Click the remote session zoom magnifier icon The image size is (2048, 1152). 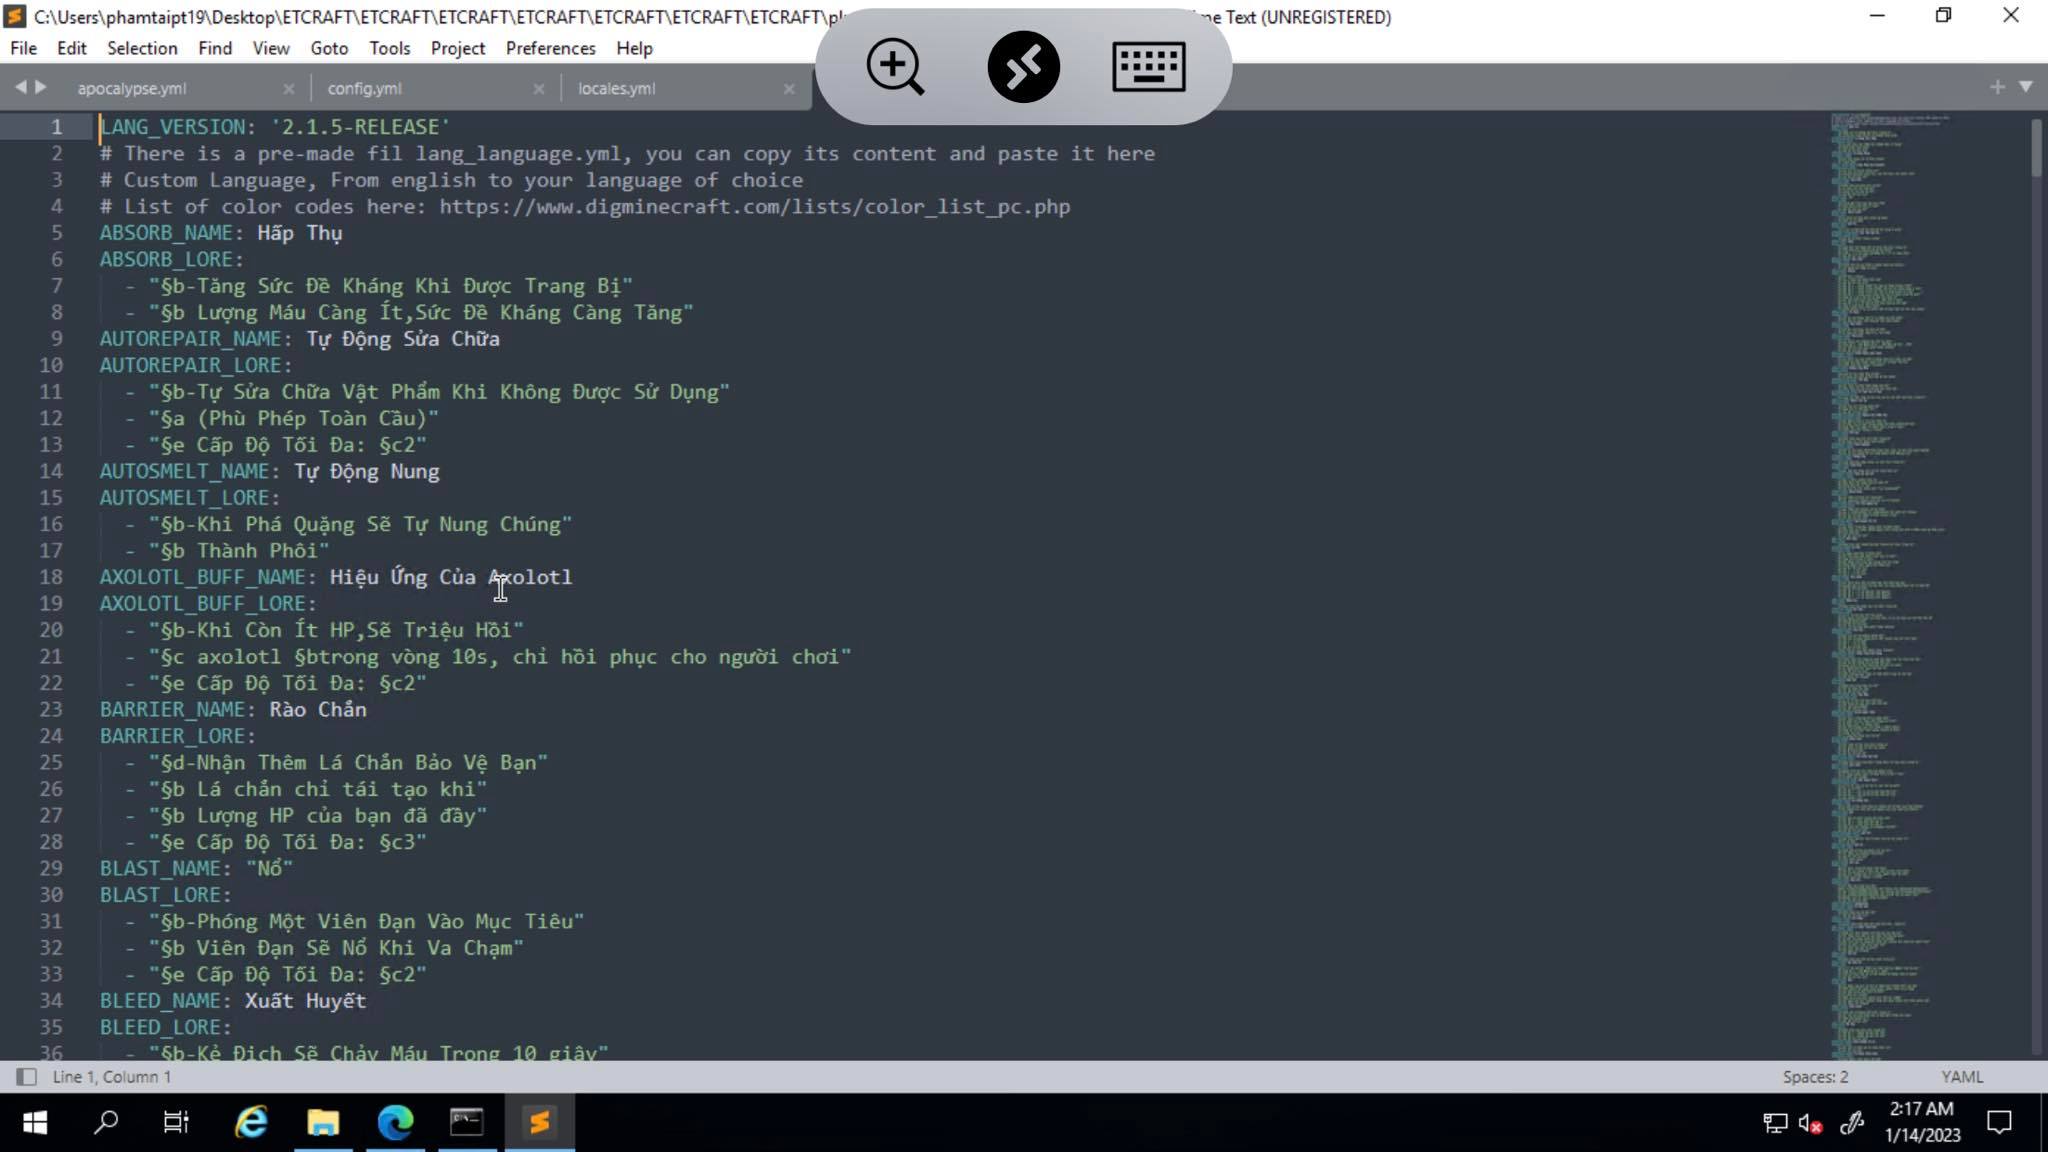point(895,67)
